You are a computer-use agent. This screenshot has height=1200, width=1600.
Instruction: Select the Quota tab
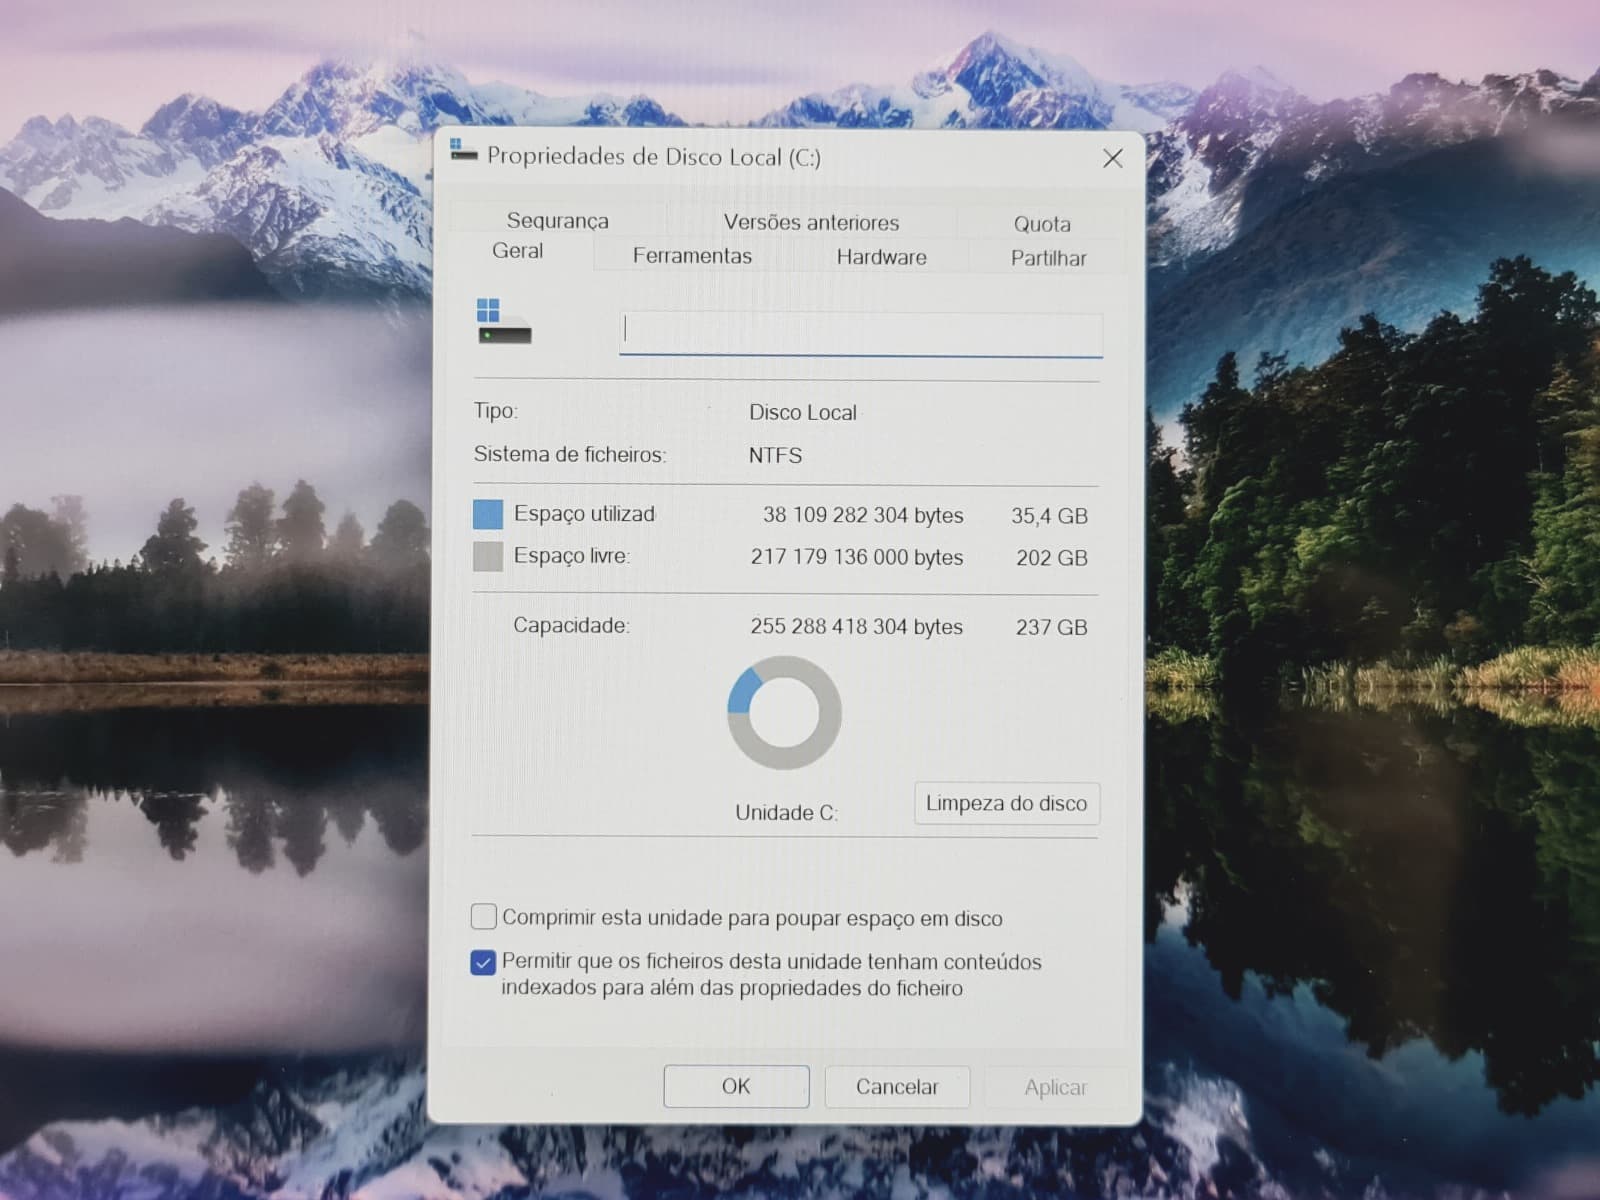[x=1042, y=224]
